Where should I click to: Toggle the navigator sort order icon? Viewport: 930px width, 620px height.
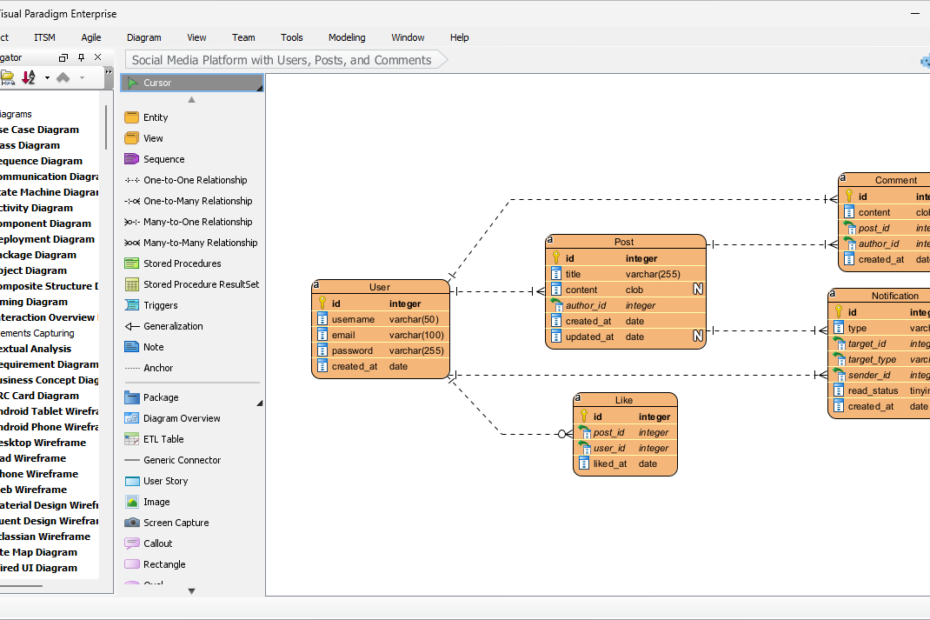click(28, 77)
